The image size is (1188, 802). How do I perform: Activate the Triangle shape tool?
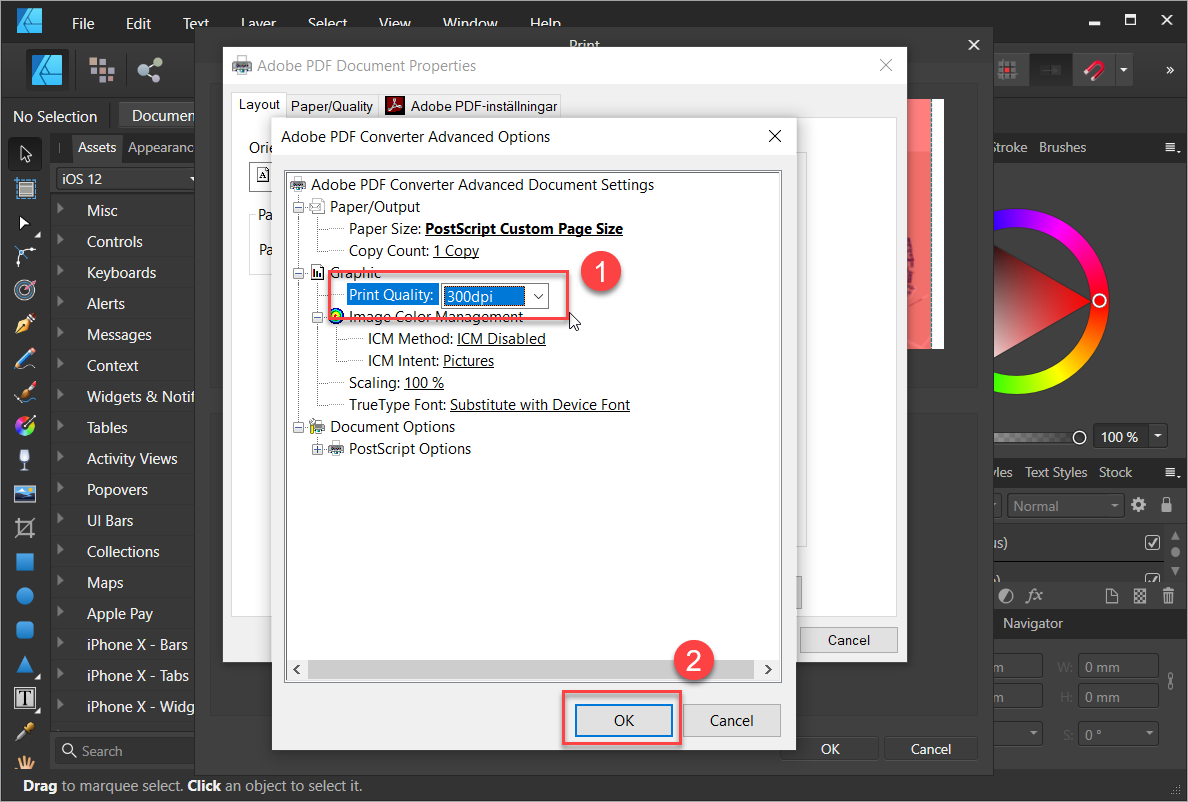(x=25, y=664)
